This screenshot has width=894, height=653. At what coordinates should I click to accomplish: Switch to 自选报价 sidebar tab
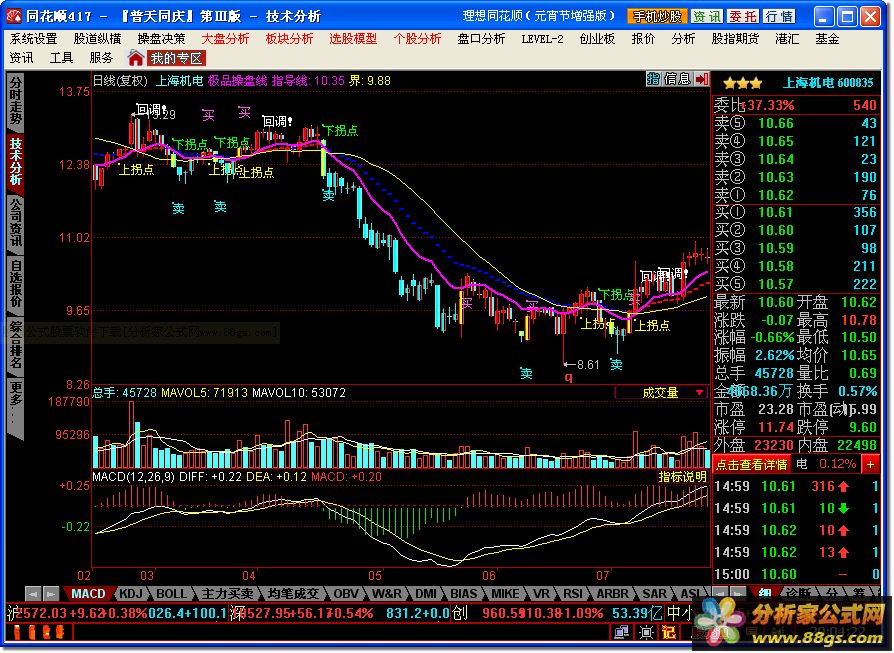[15, 283]
